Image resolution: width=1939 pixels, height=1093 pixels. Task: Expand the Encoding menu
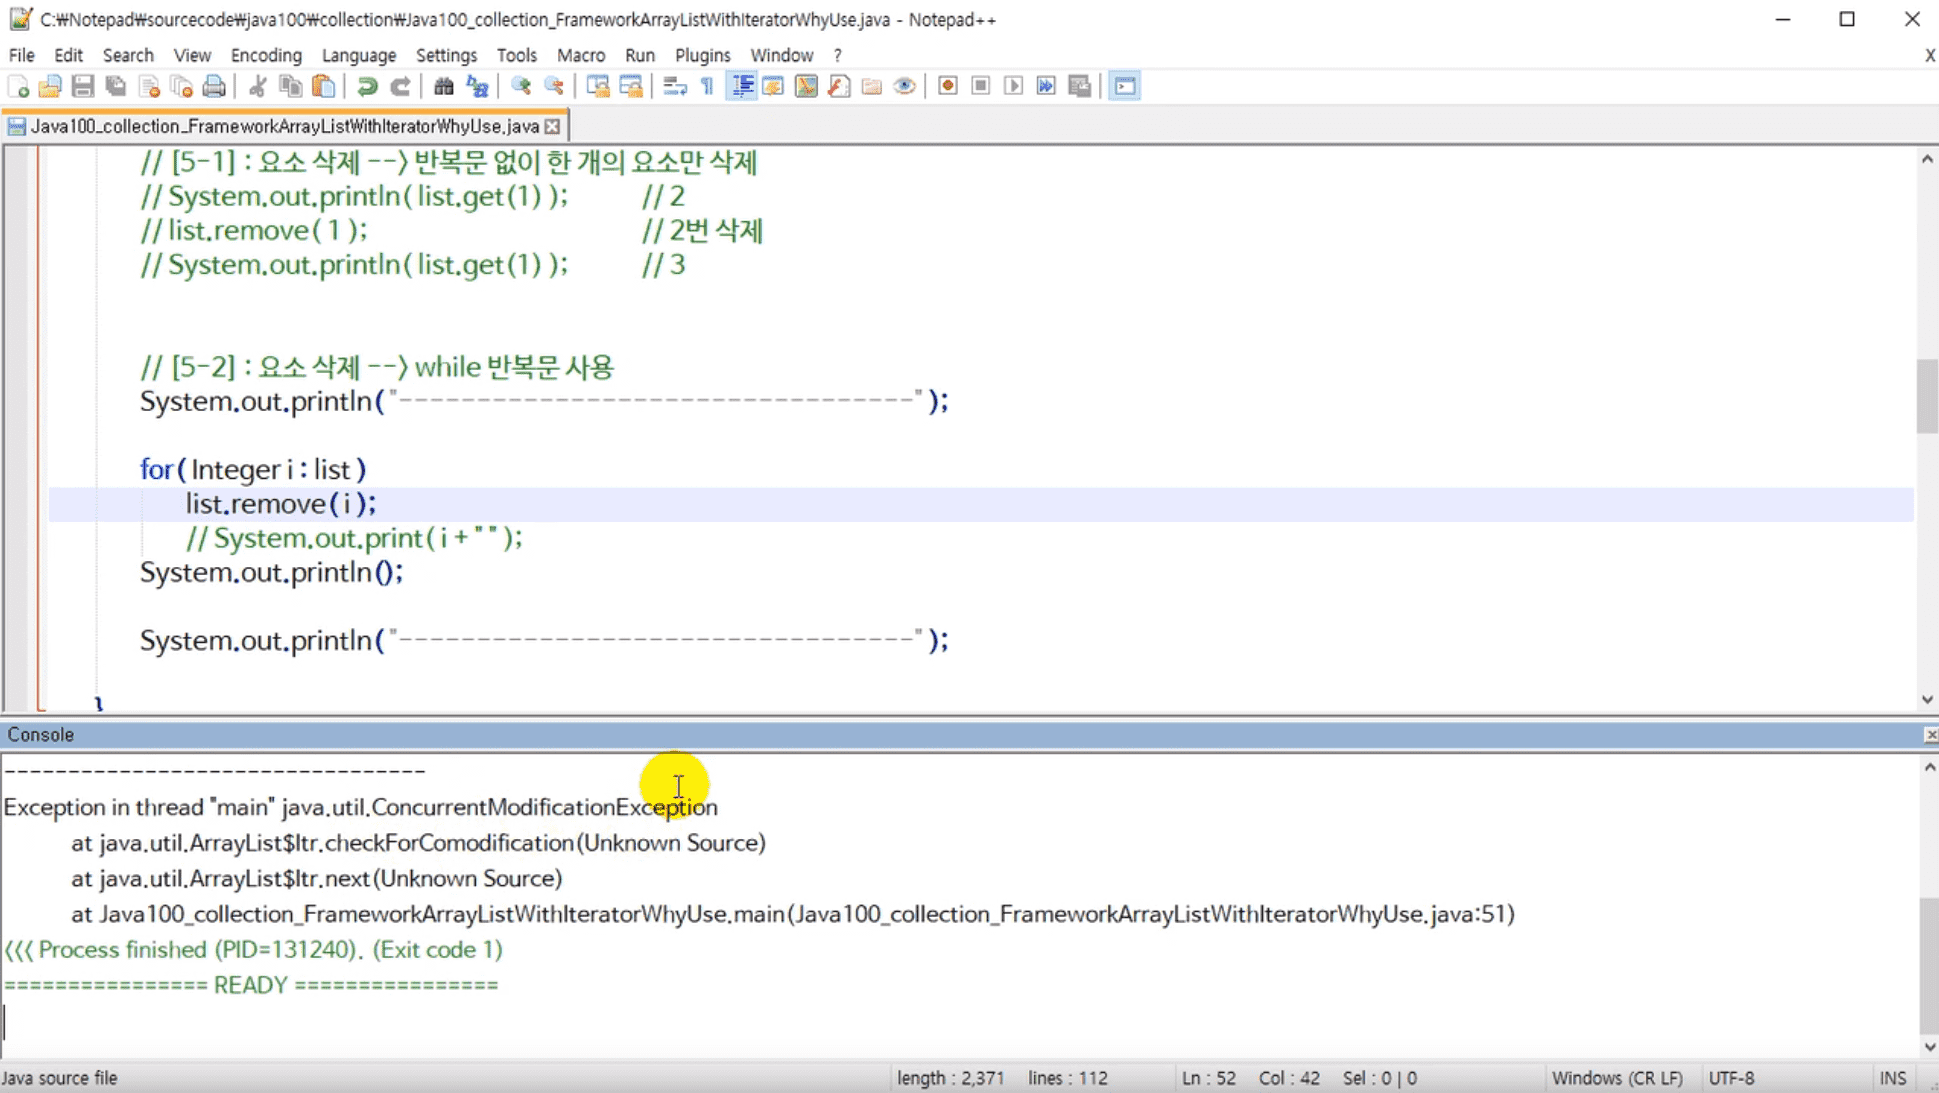[266, 55]
